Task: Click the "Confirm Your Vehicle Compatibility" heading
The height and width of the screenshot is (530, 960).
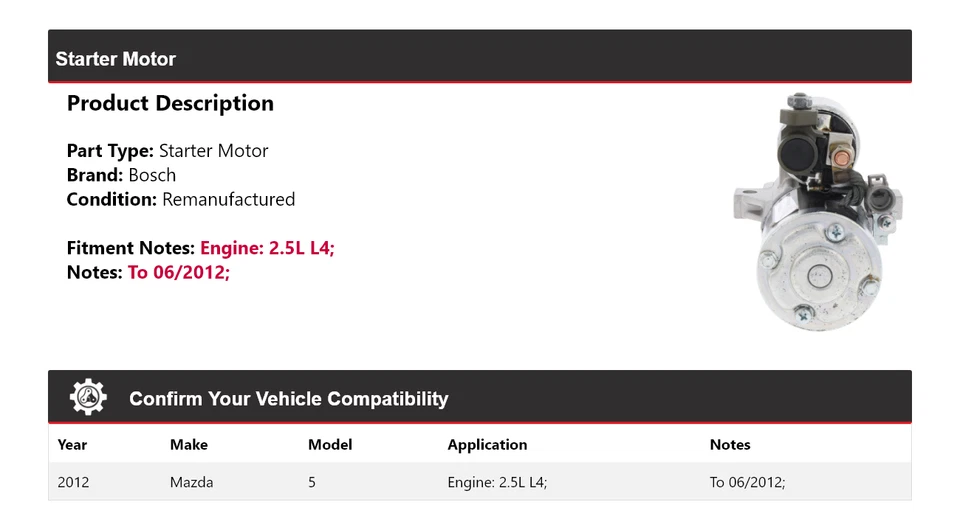Action: 288,399
